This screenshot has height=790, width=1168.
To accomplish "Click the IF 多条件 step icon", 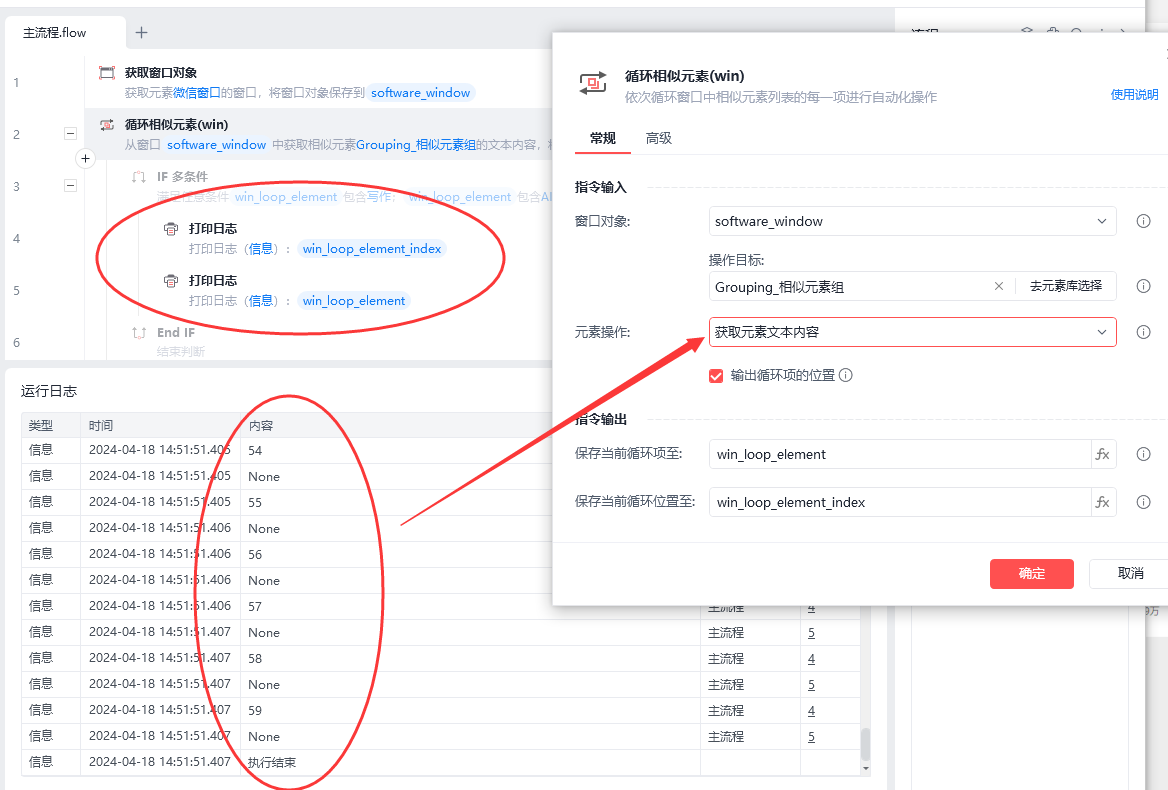I will pos(139,177).
